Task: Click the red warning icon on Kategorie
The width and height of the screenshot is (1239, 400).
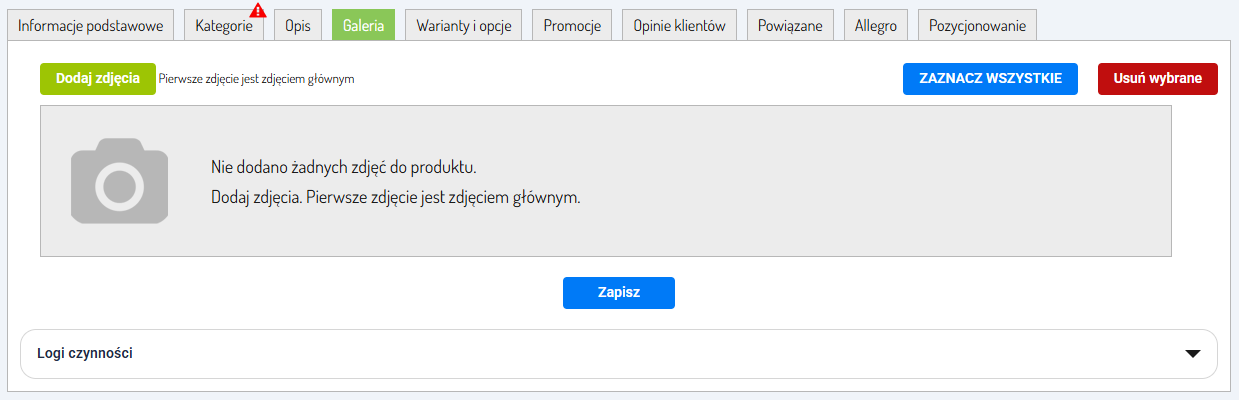Action: tap(257, 12)
